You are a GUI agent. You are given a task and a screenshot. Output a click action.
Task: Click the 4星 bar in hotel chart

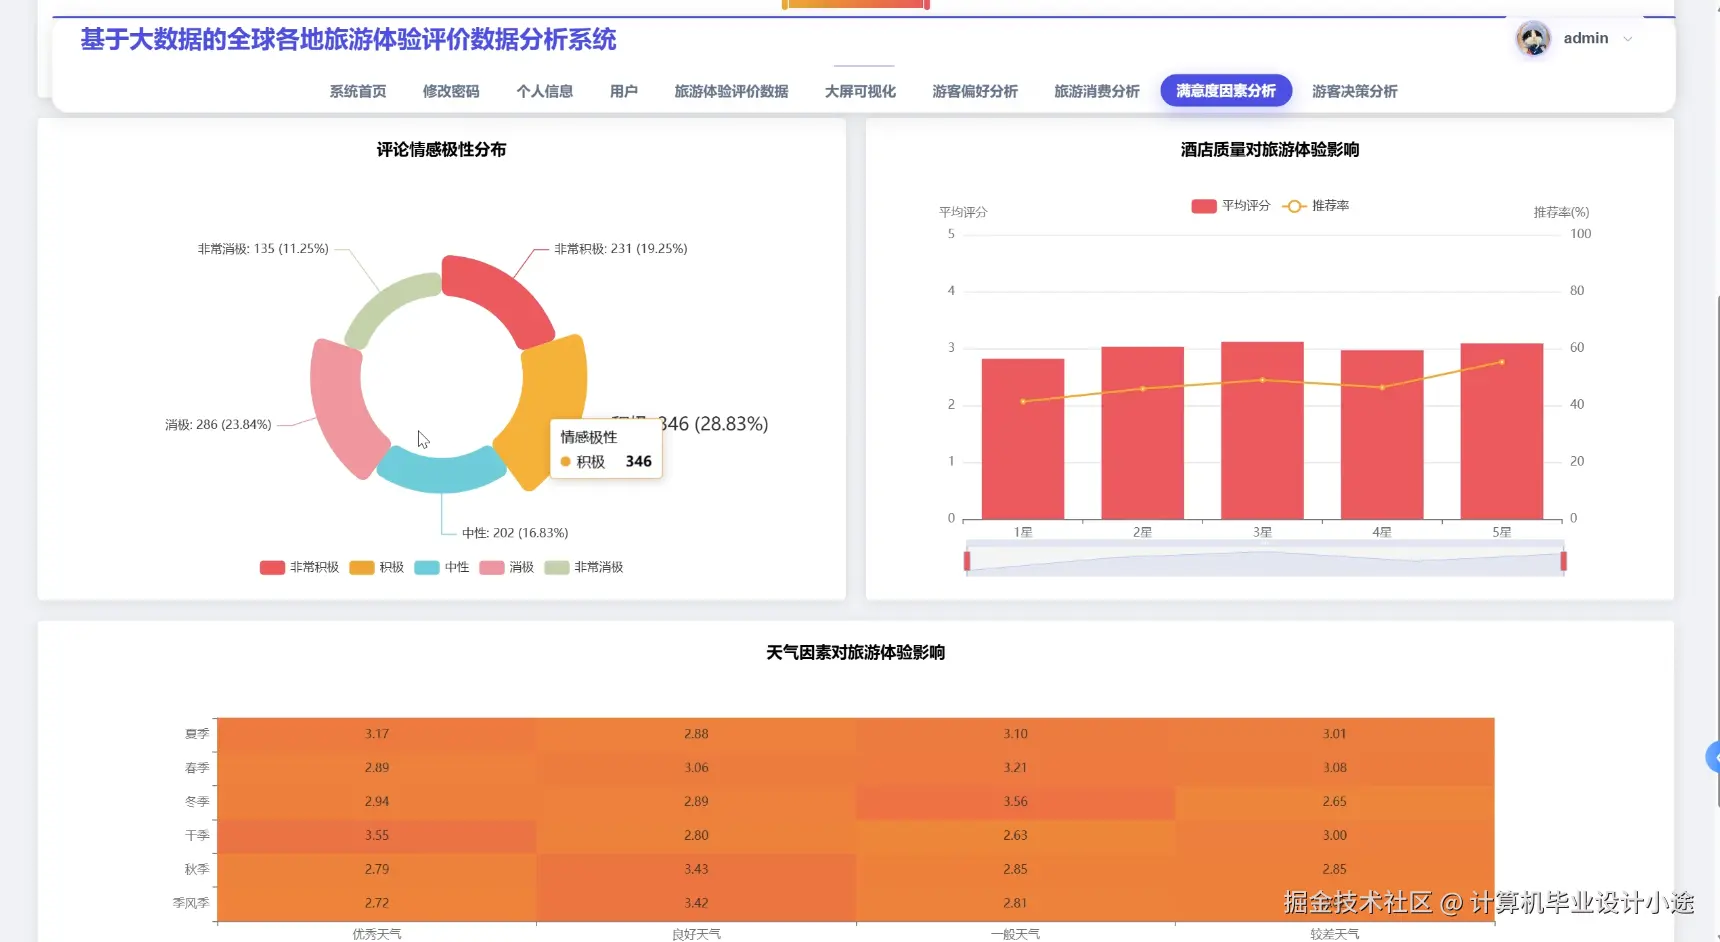pyautogui.click(x=1382, y=435)
